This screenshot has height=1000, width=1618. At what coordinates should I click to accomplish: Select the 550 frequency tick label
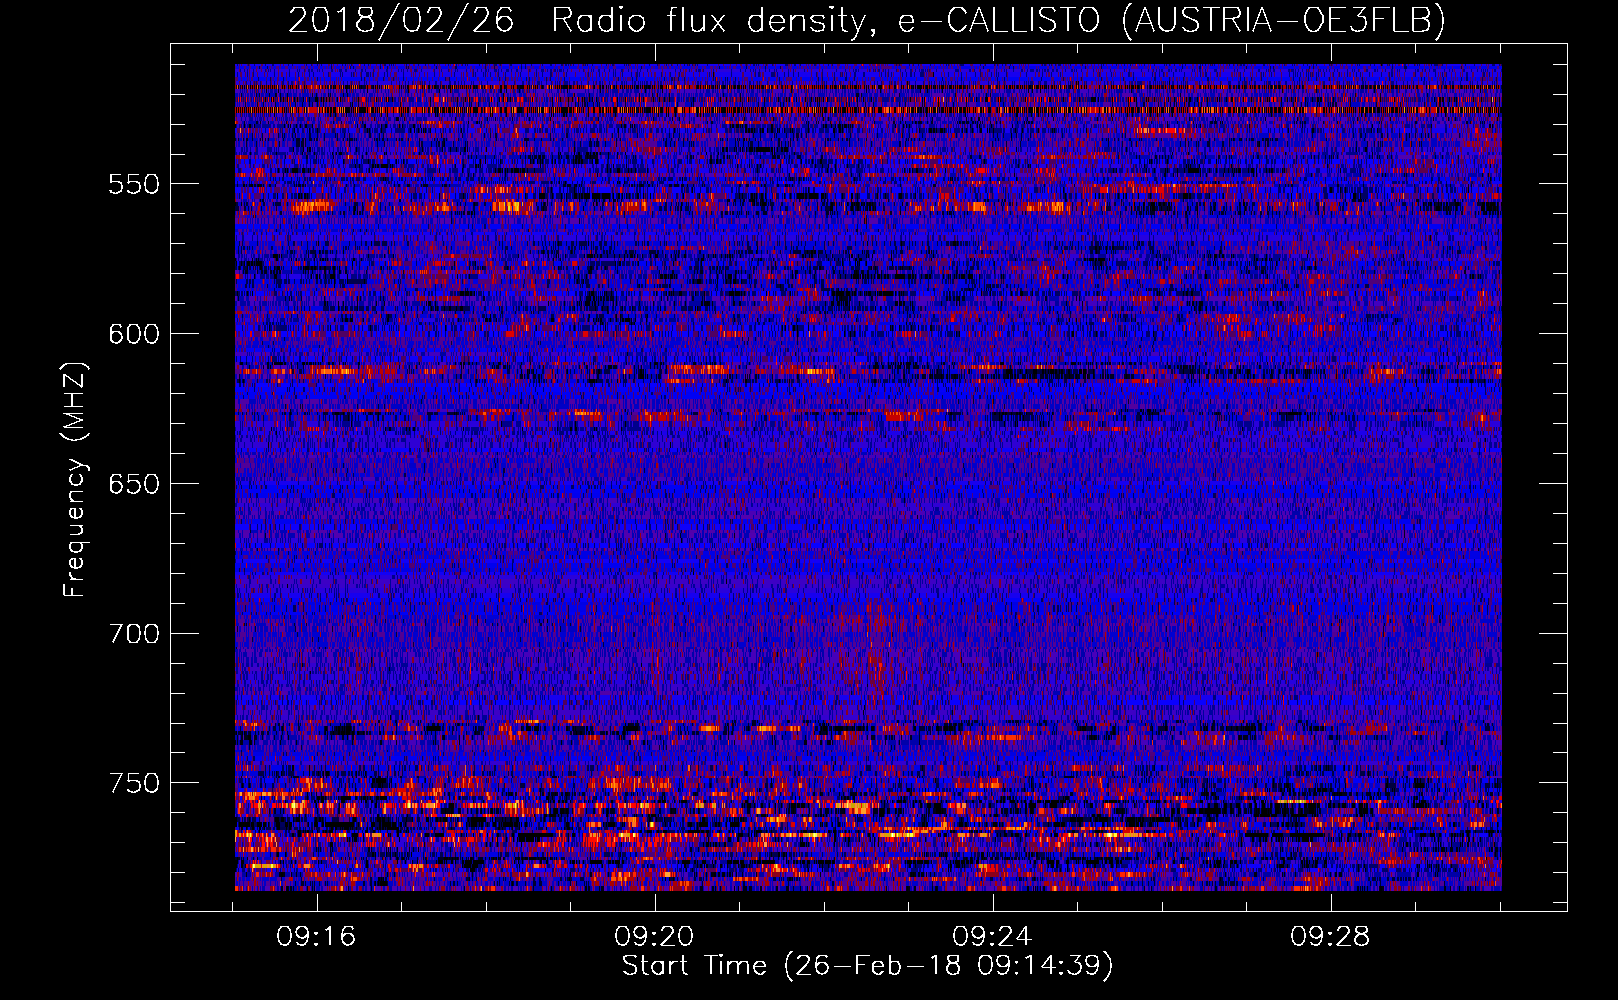[x=134, y=184]
